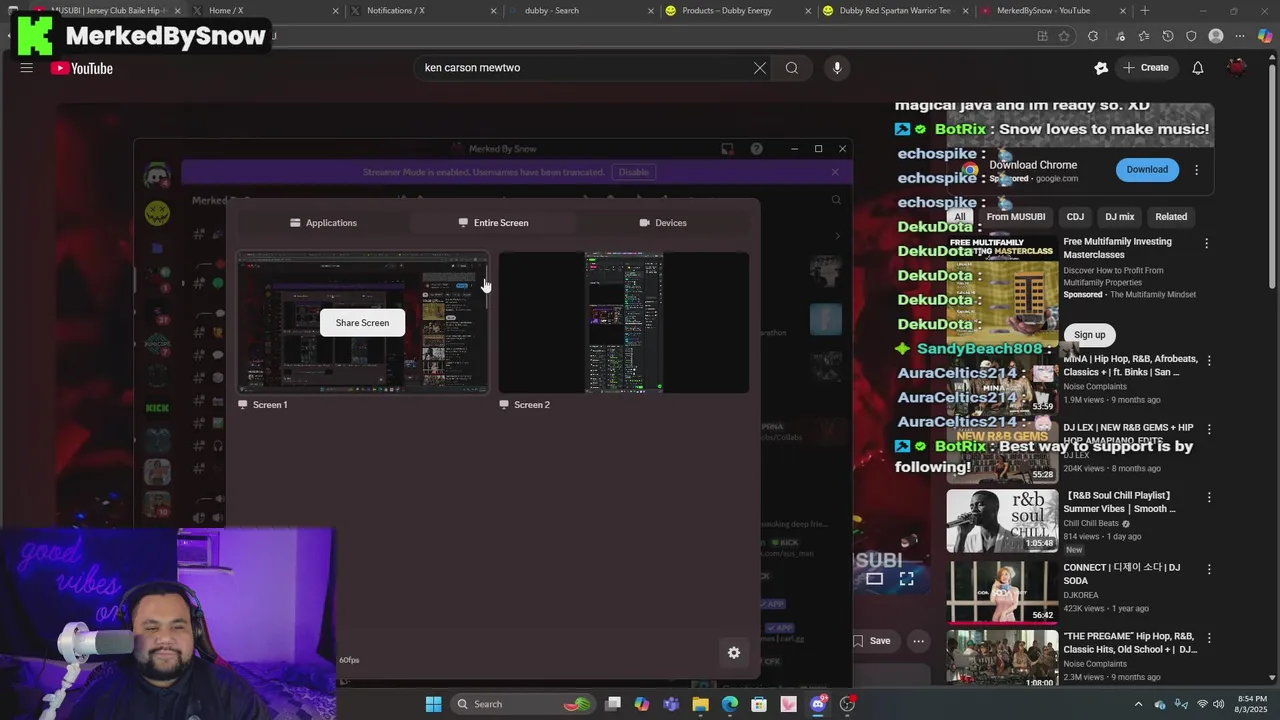1280x720 pixels.
Task: Filter recommendations by CDJ chip
Action: pyautogui.click(x=1075, y=217)
